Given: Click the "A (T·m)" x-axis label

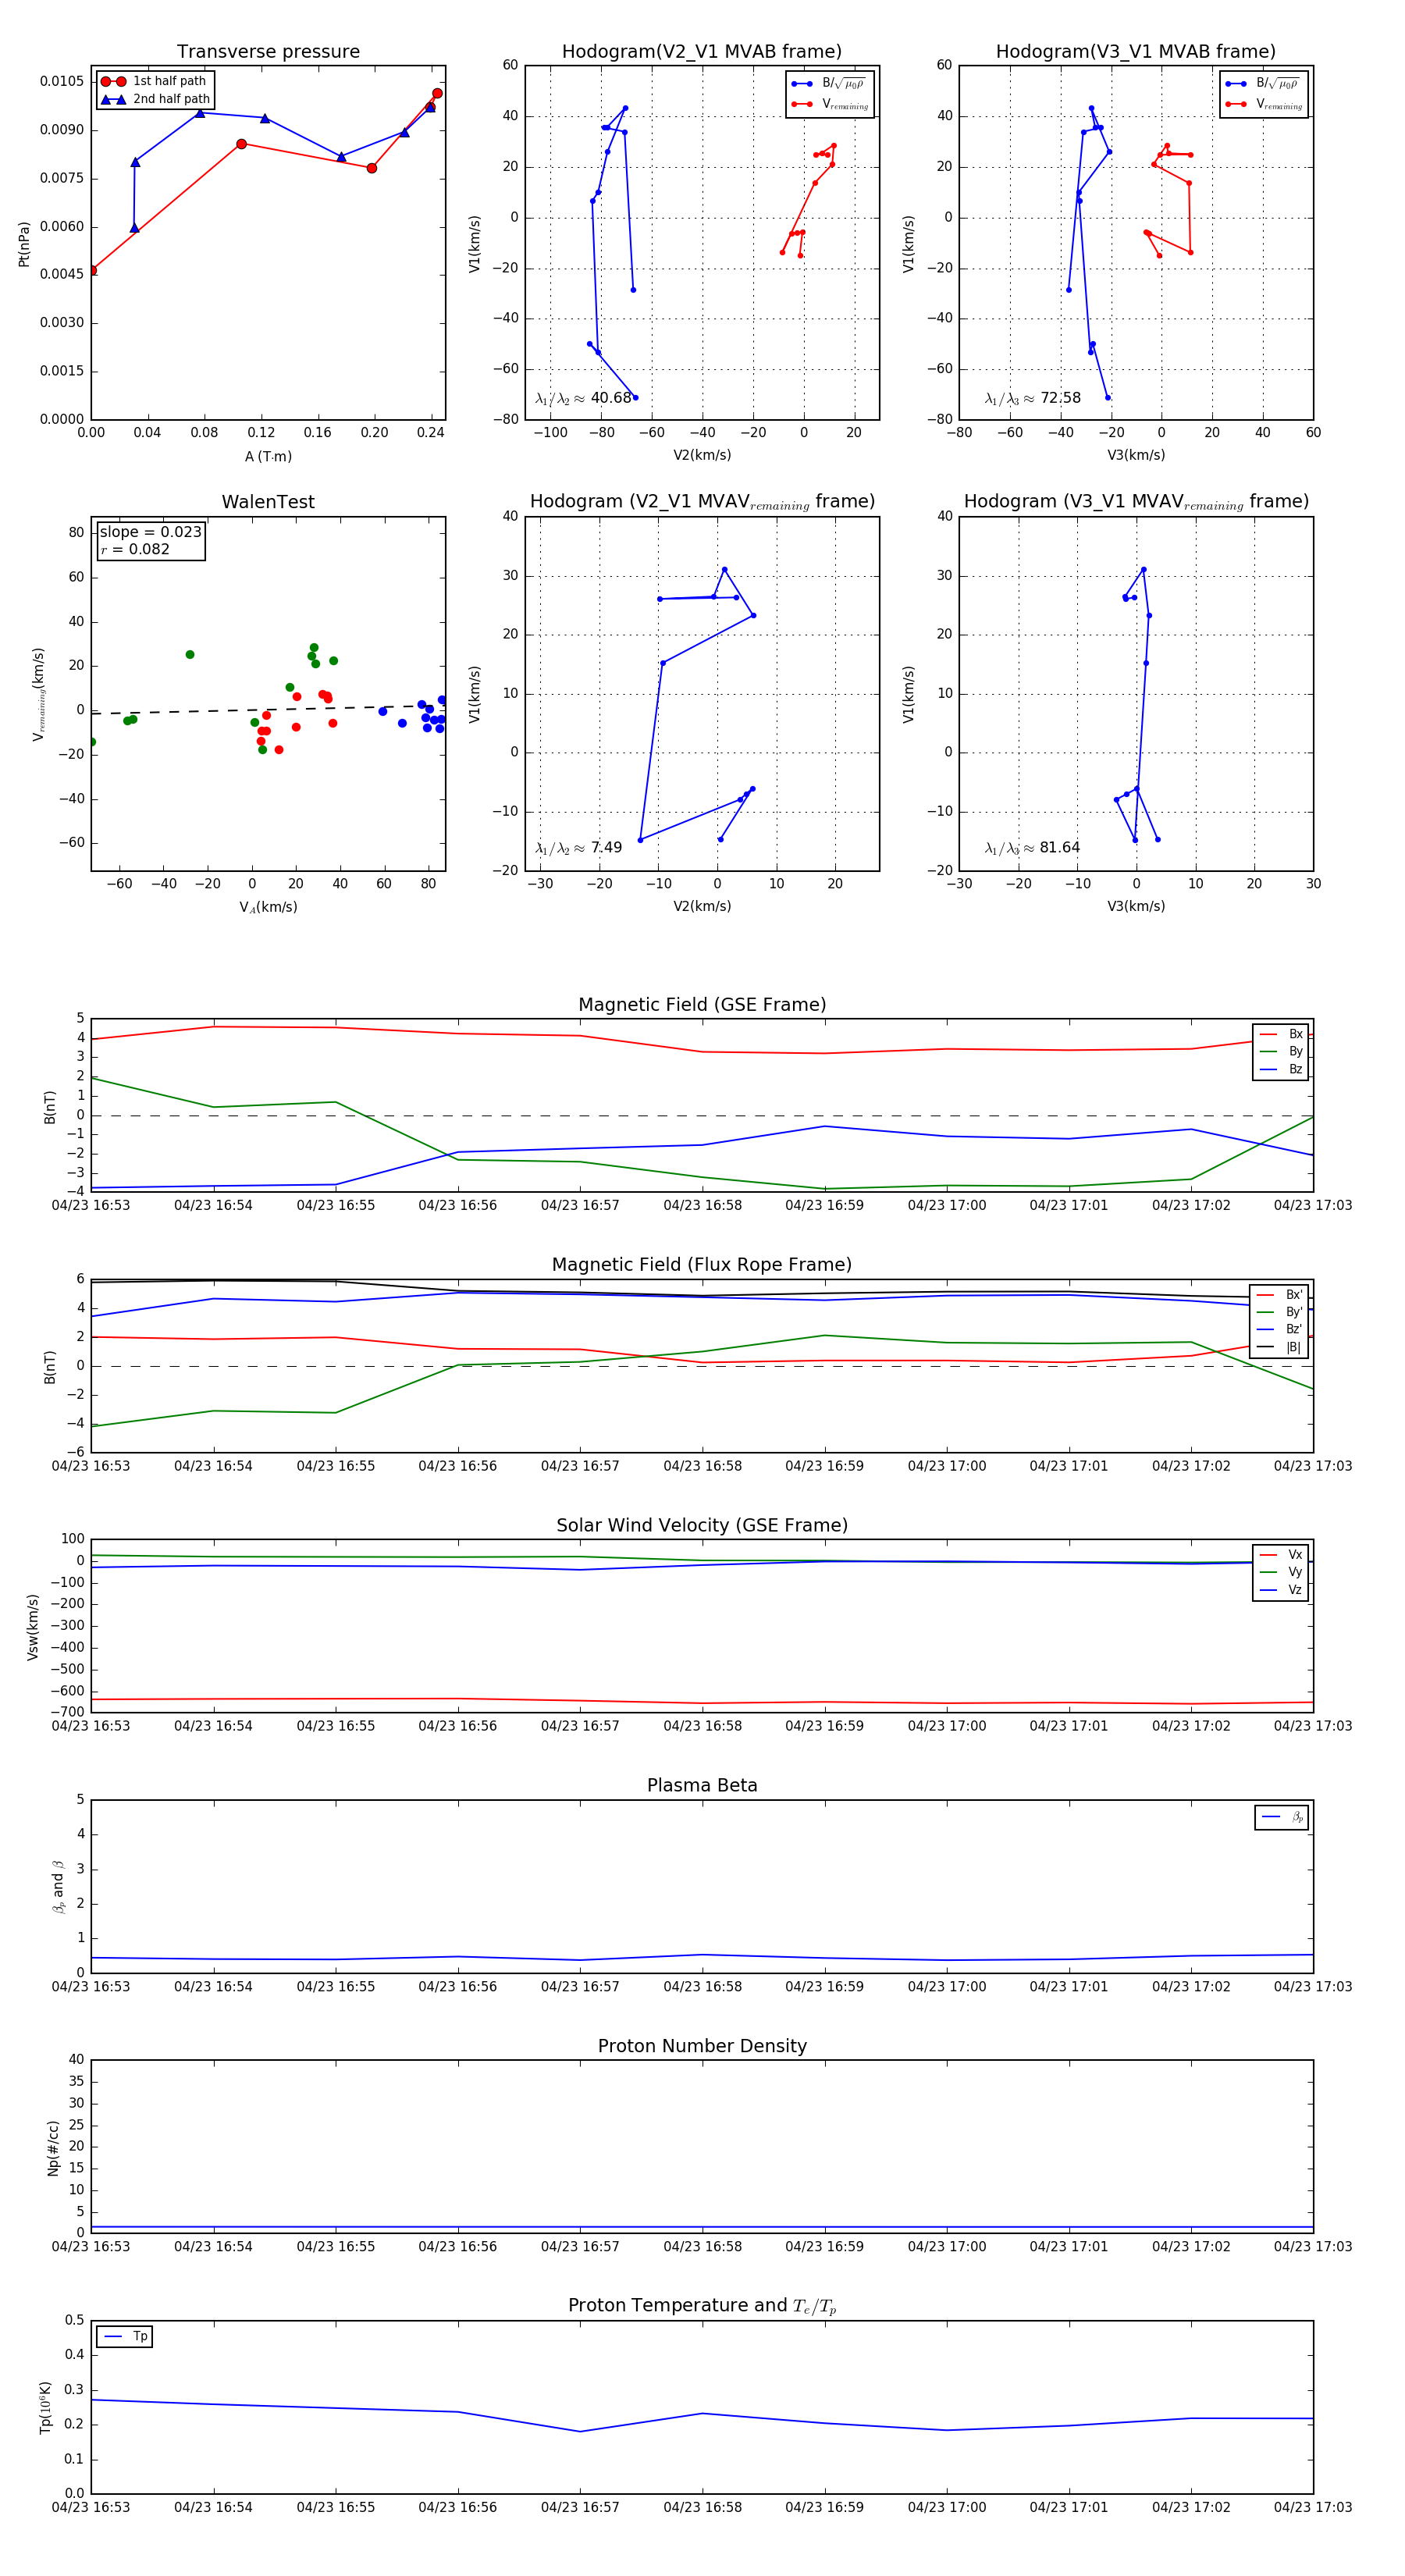Looking at the screenshot, I should coord(268,456).
